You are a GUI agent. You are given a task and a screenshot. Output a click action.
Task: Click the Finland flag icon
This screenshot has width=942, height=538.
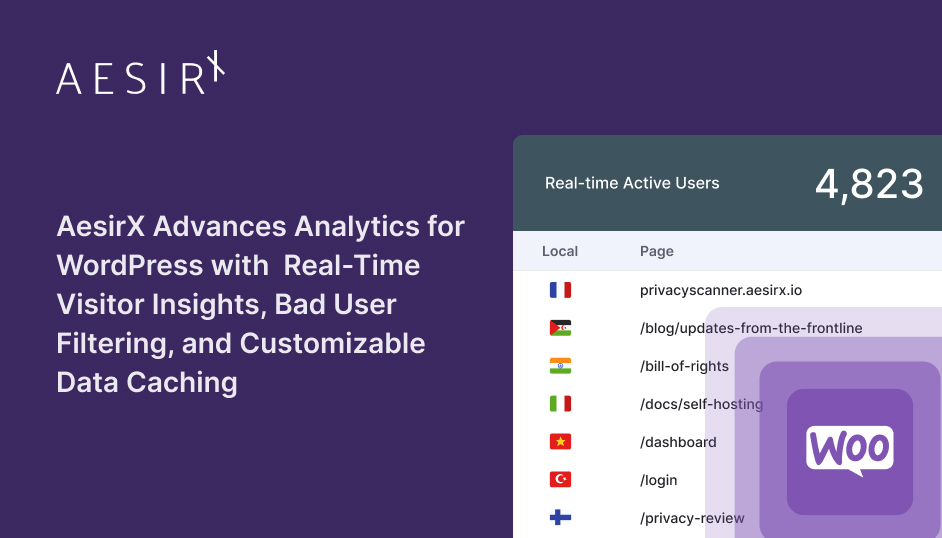coord(560,518)
